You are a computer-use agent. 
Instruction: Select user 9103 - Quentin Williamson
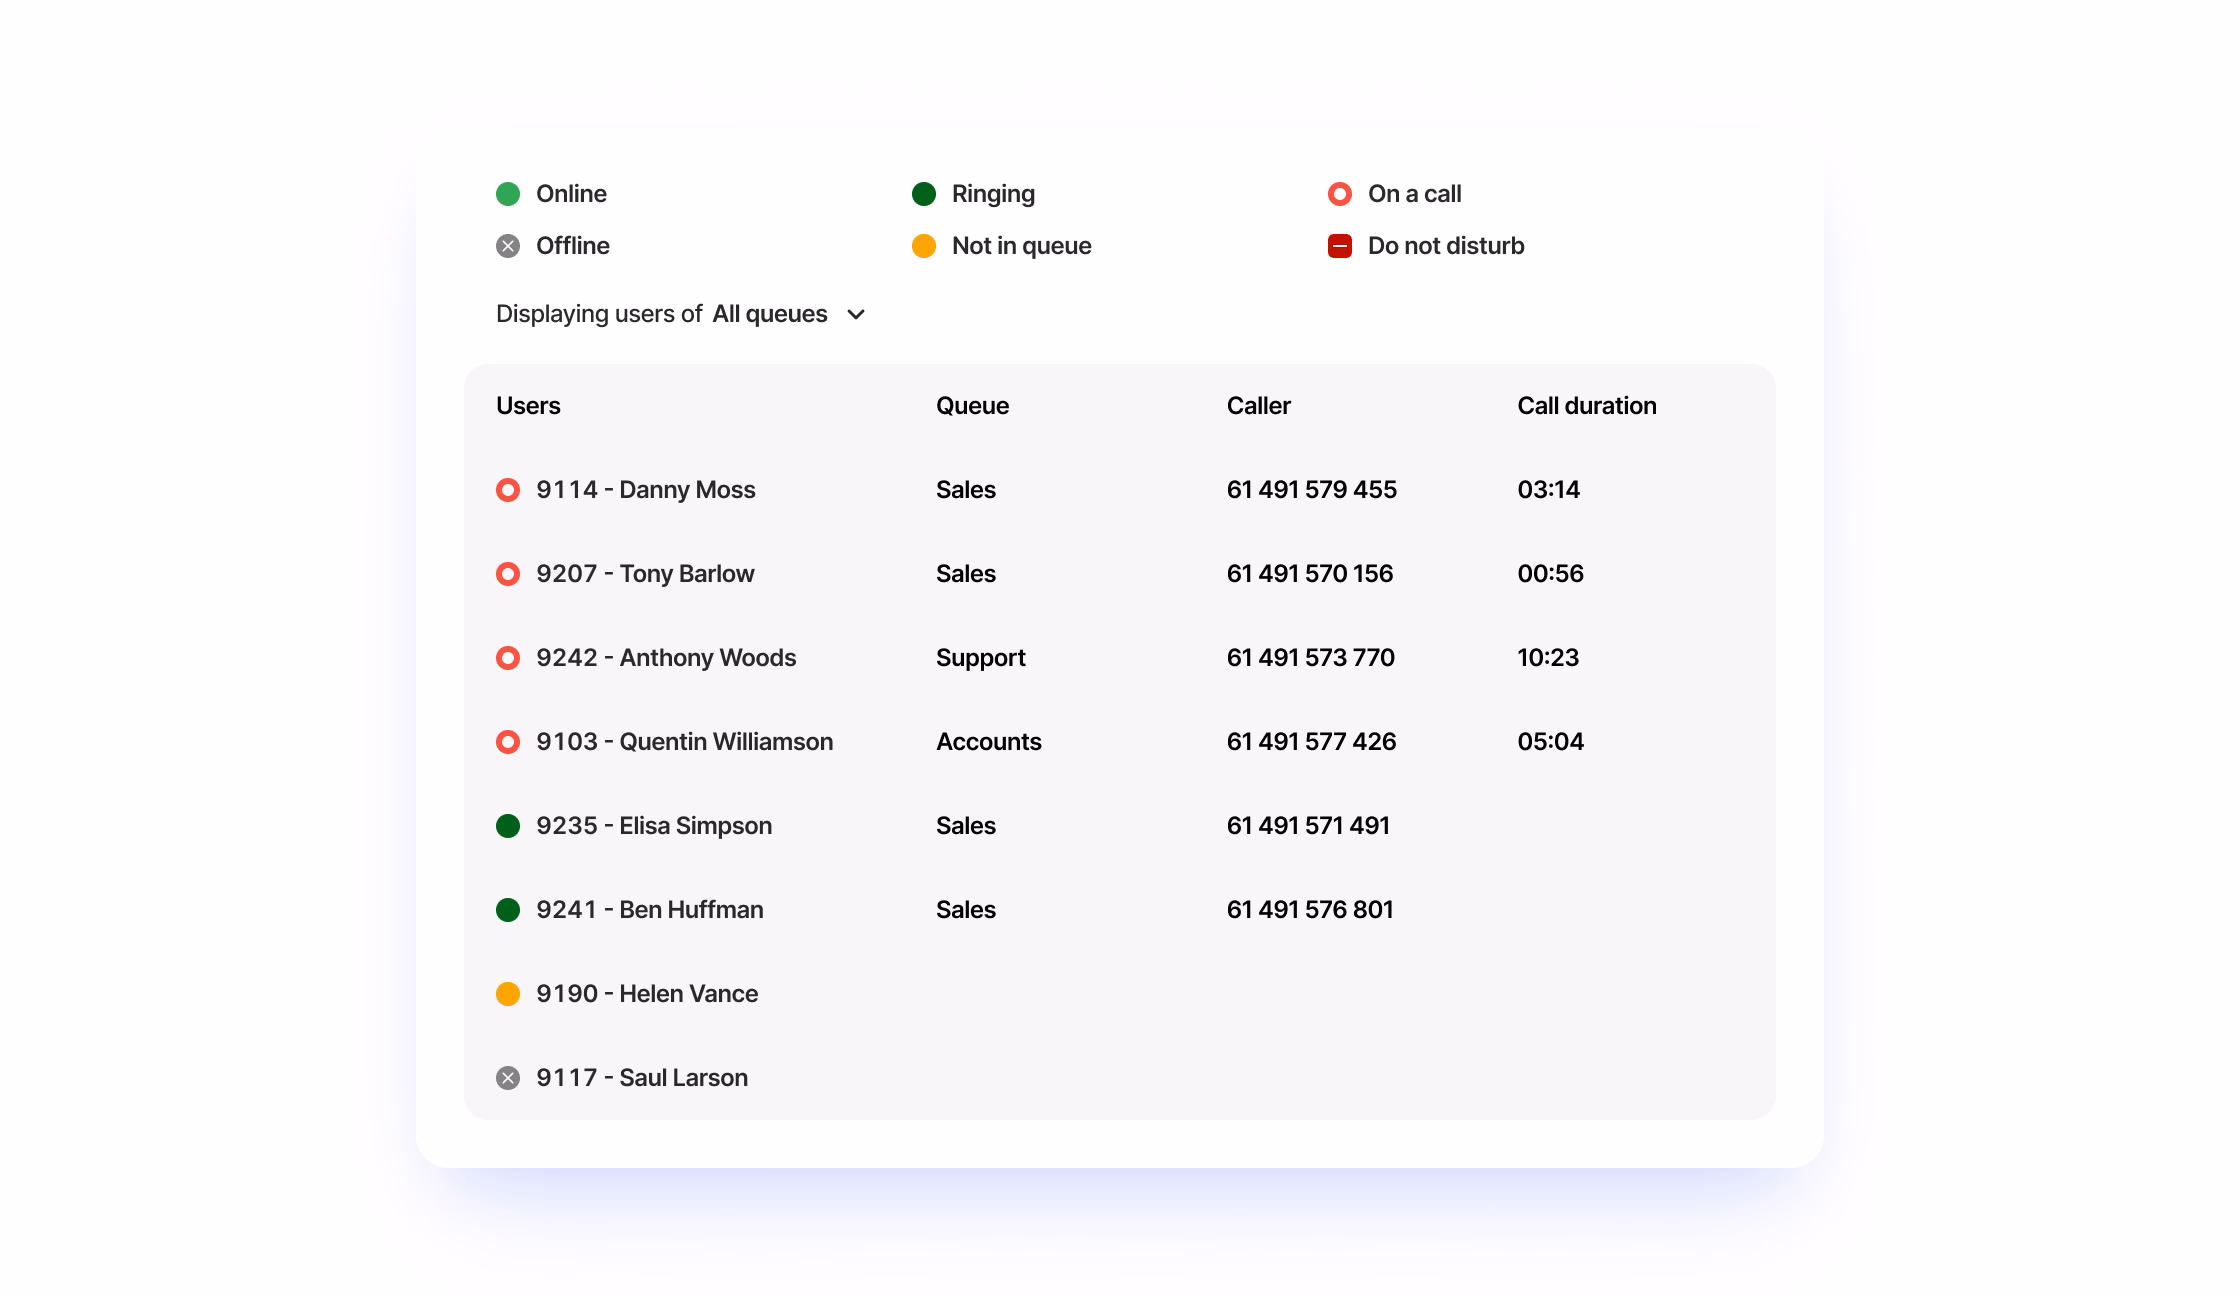(x=684, y=742)
